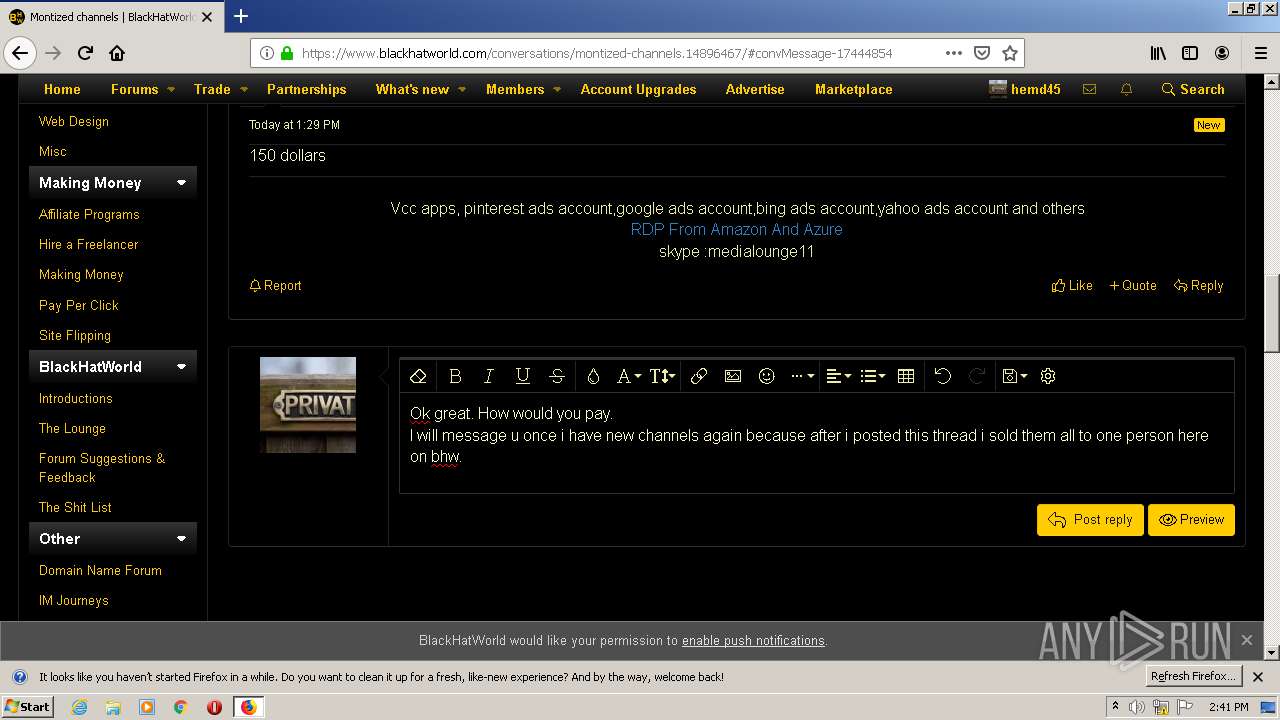Open the text color droplet picker

coord(593,376)
